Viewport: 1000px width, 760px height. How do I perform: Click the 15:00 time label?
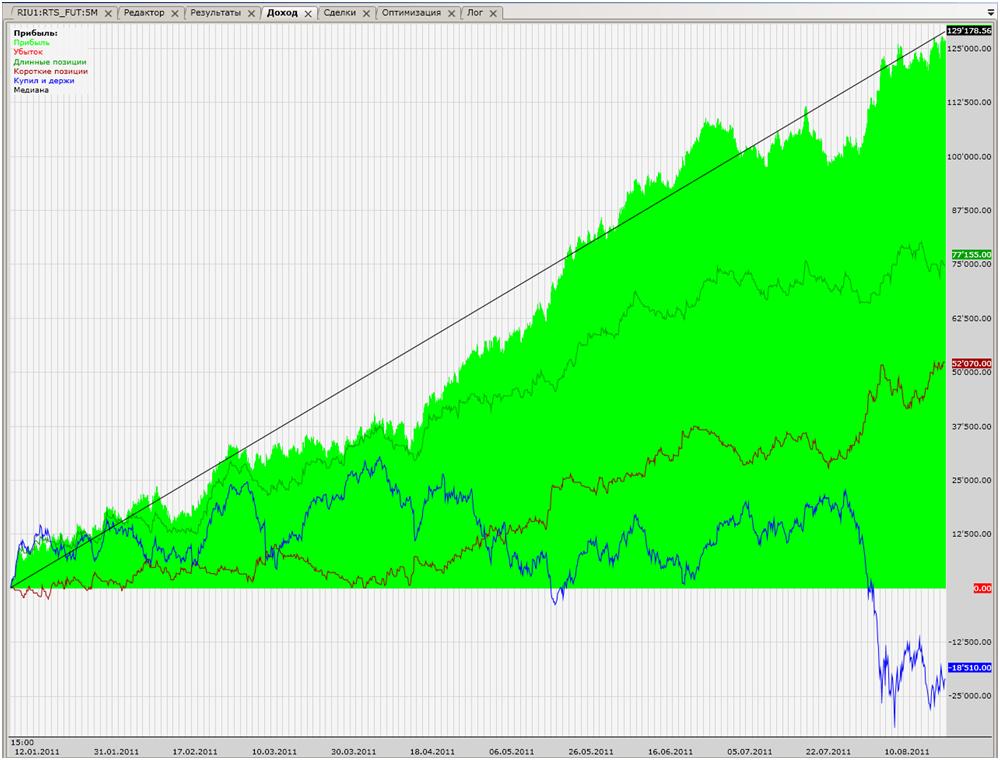click(23, 743)
